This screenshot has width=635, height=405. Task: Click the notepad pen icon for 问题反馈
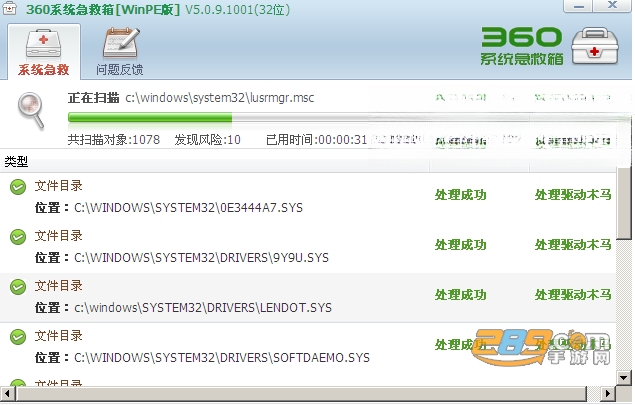121,42
